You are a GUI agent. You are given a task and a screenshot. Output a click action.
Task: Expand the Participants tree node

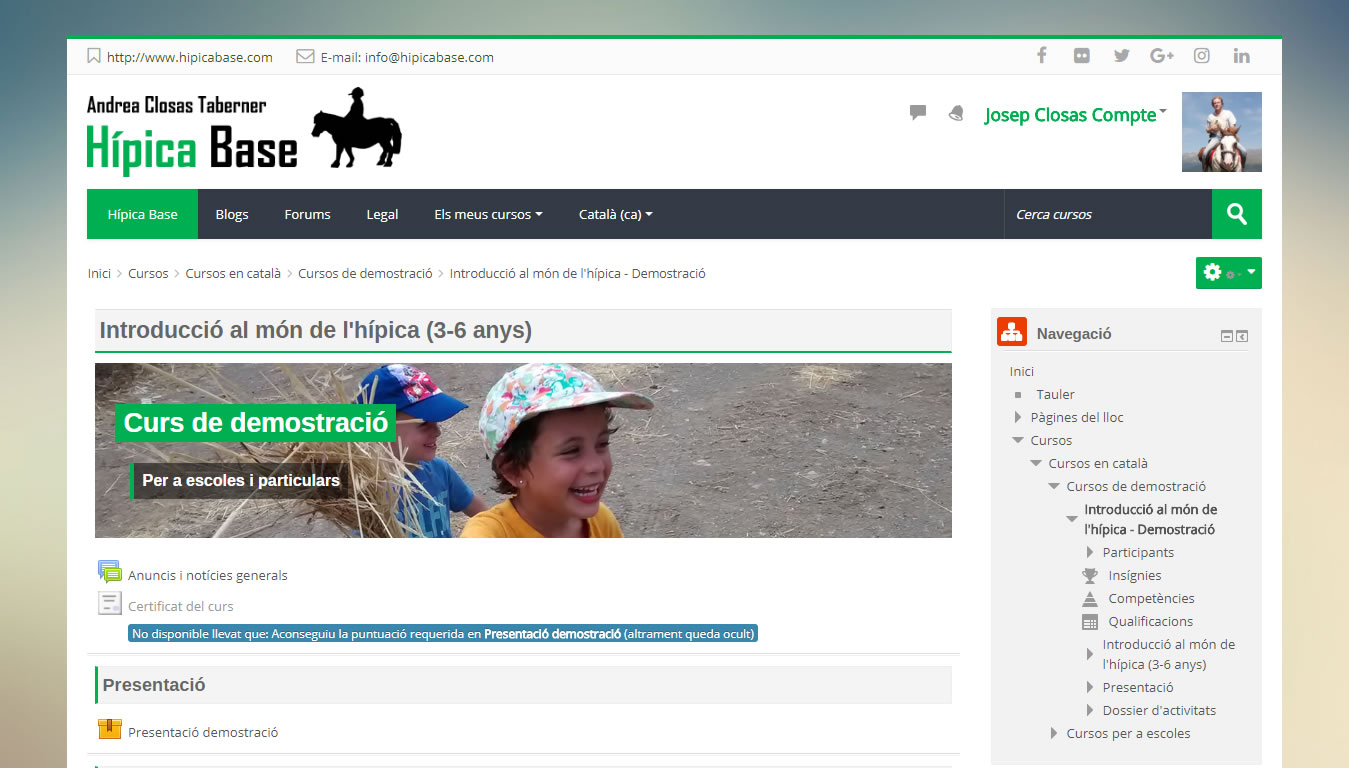click(1091, 552)
